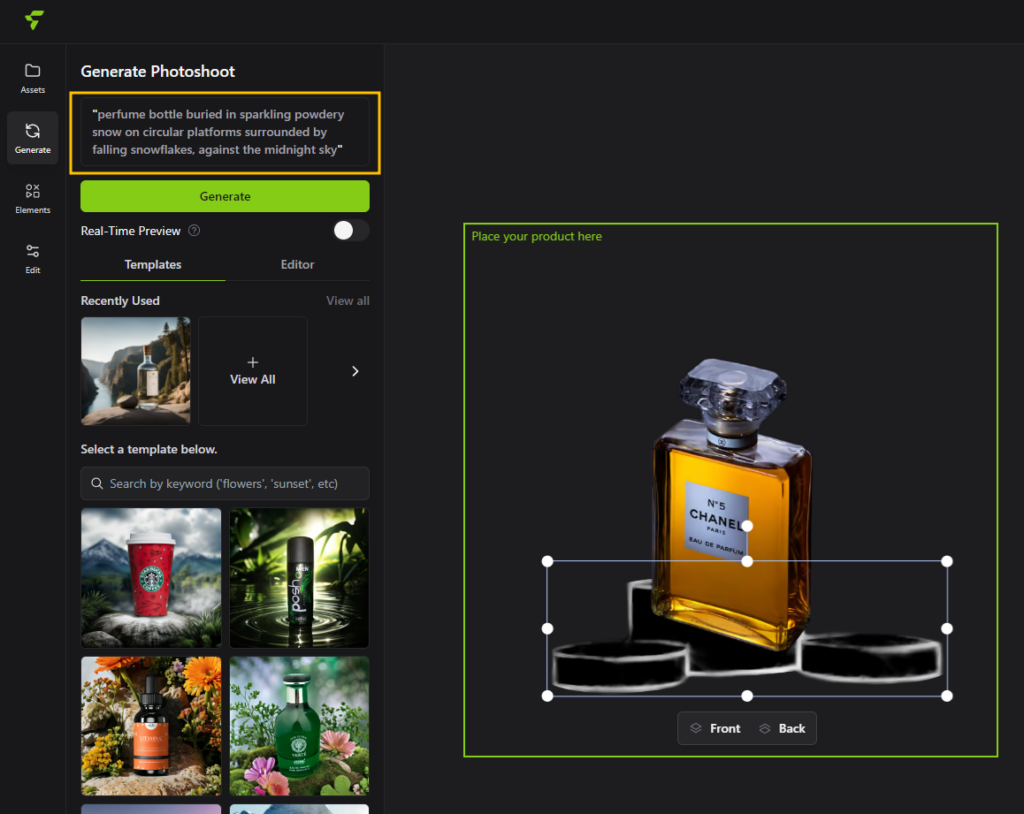Viewport: 1024px width, 814px height.
Task: Click the Real-Time Preview label
Action: pos(131,231)
